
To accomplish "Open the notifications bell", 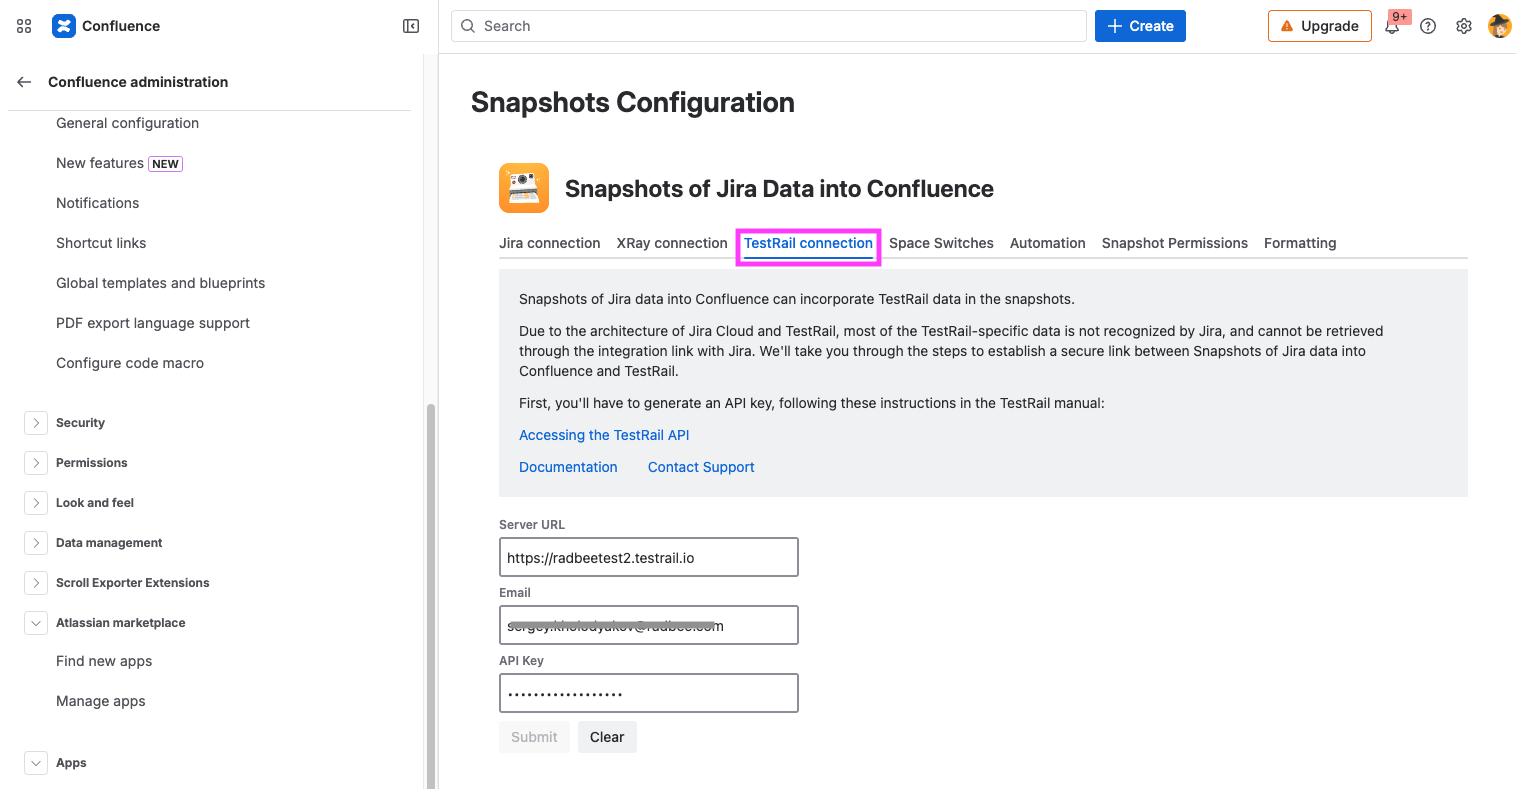I will pos(1392,26).
